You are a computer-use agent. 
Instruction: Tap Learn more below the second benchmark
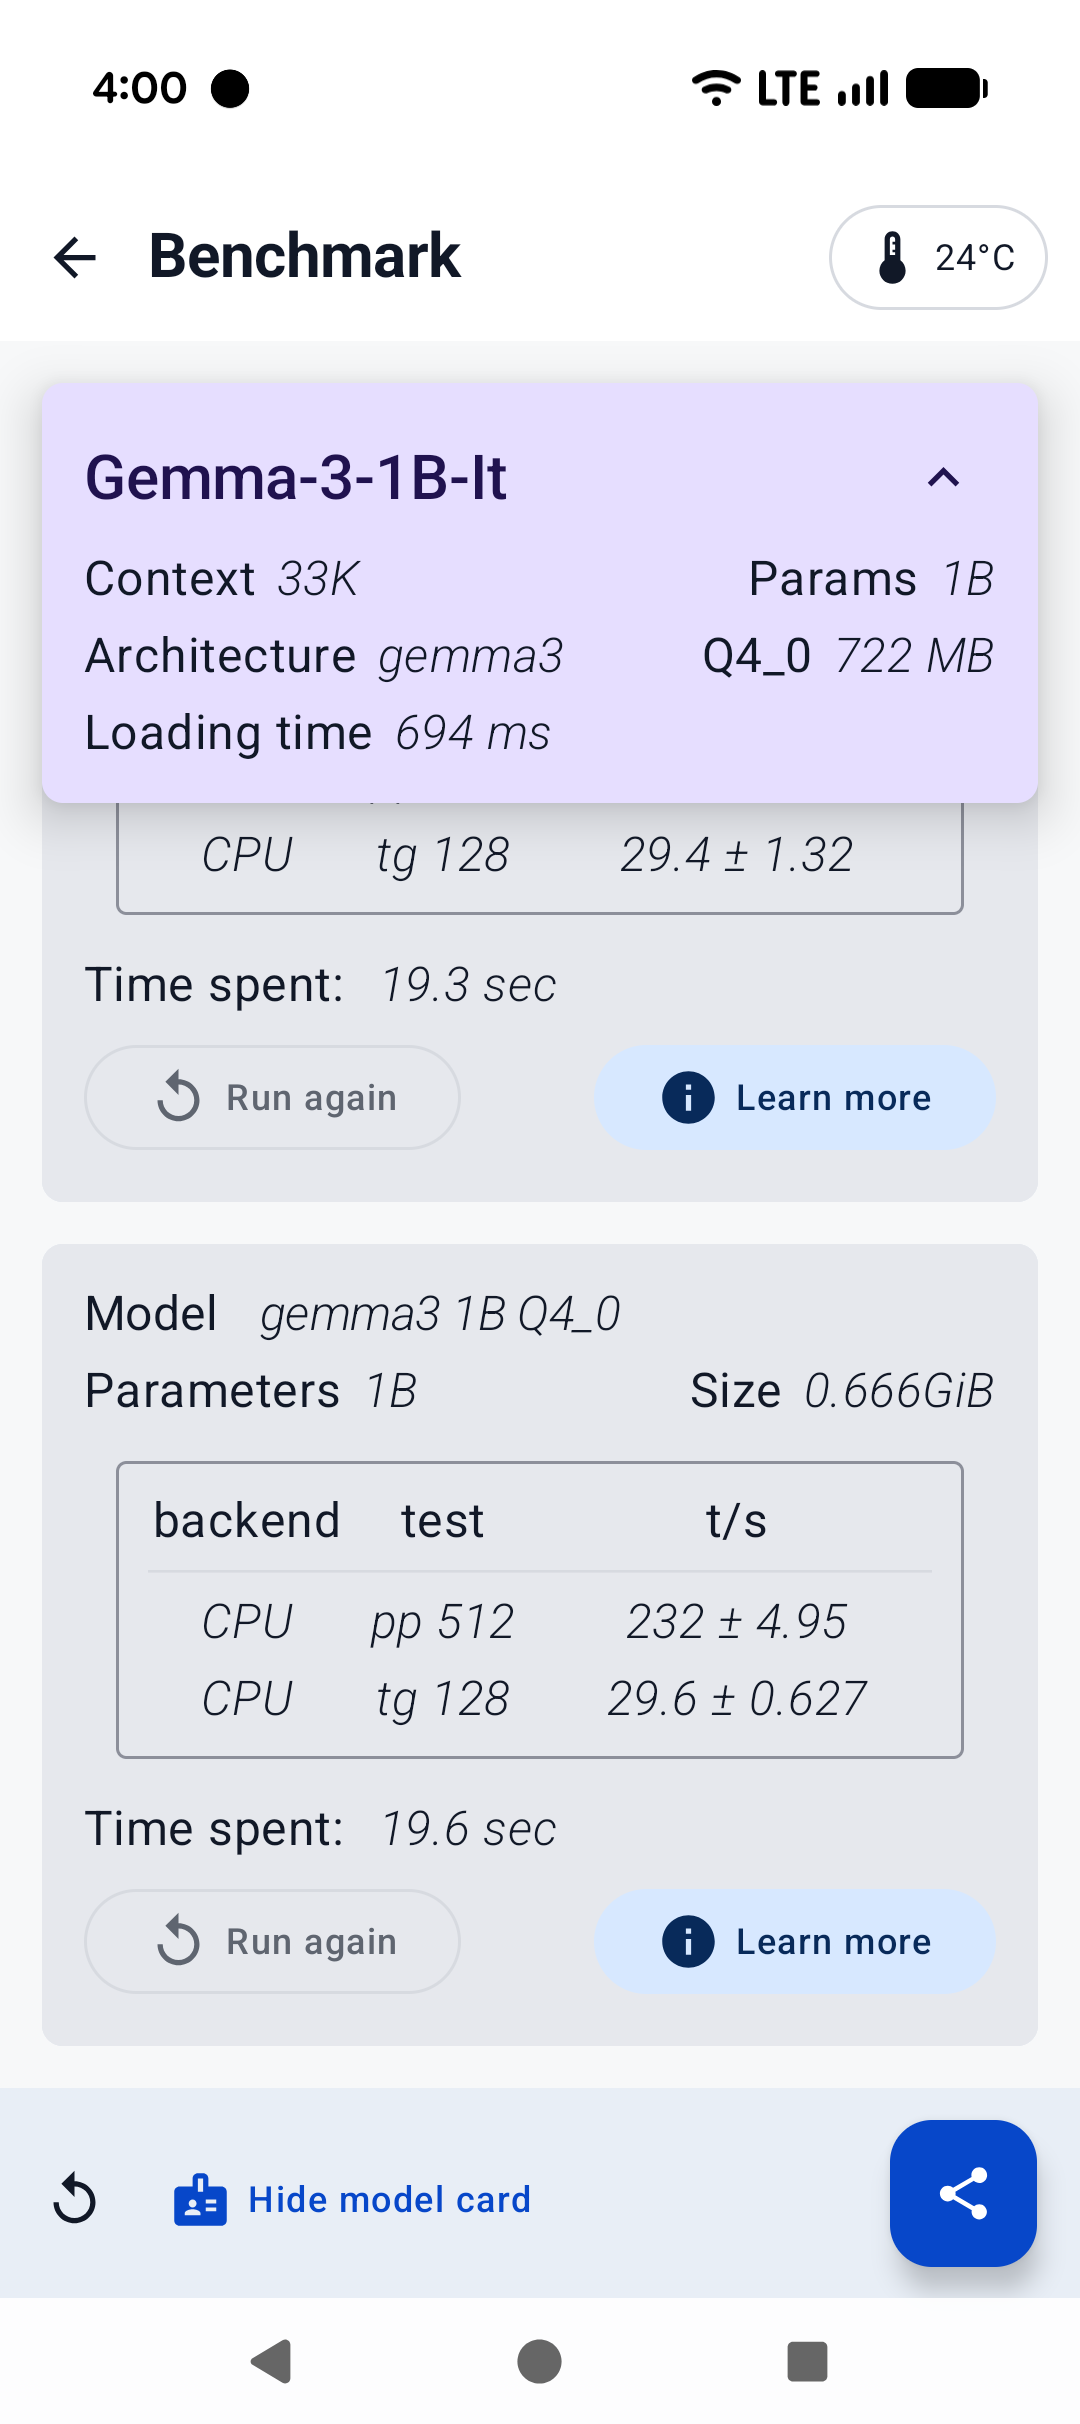click(x=795, y=1940)
